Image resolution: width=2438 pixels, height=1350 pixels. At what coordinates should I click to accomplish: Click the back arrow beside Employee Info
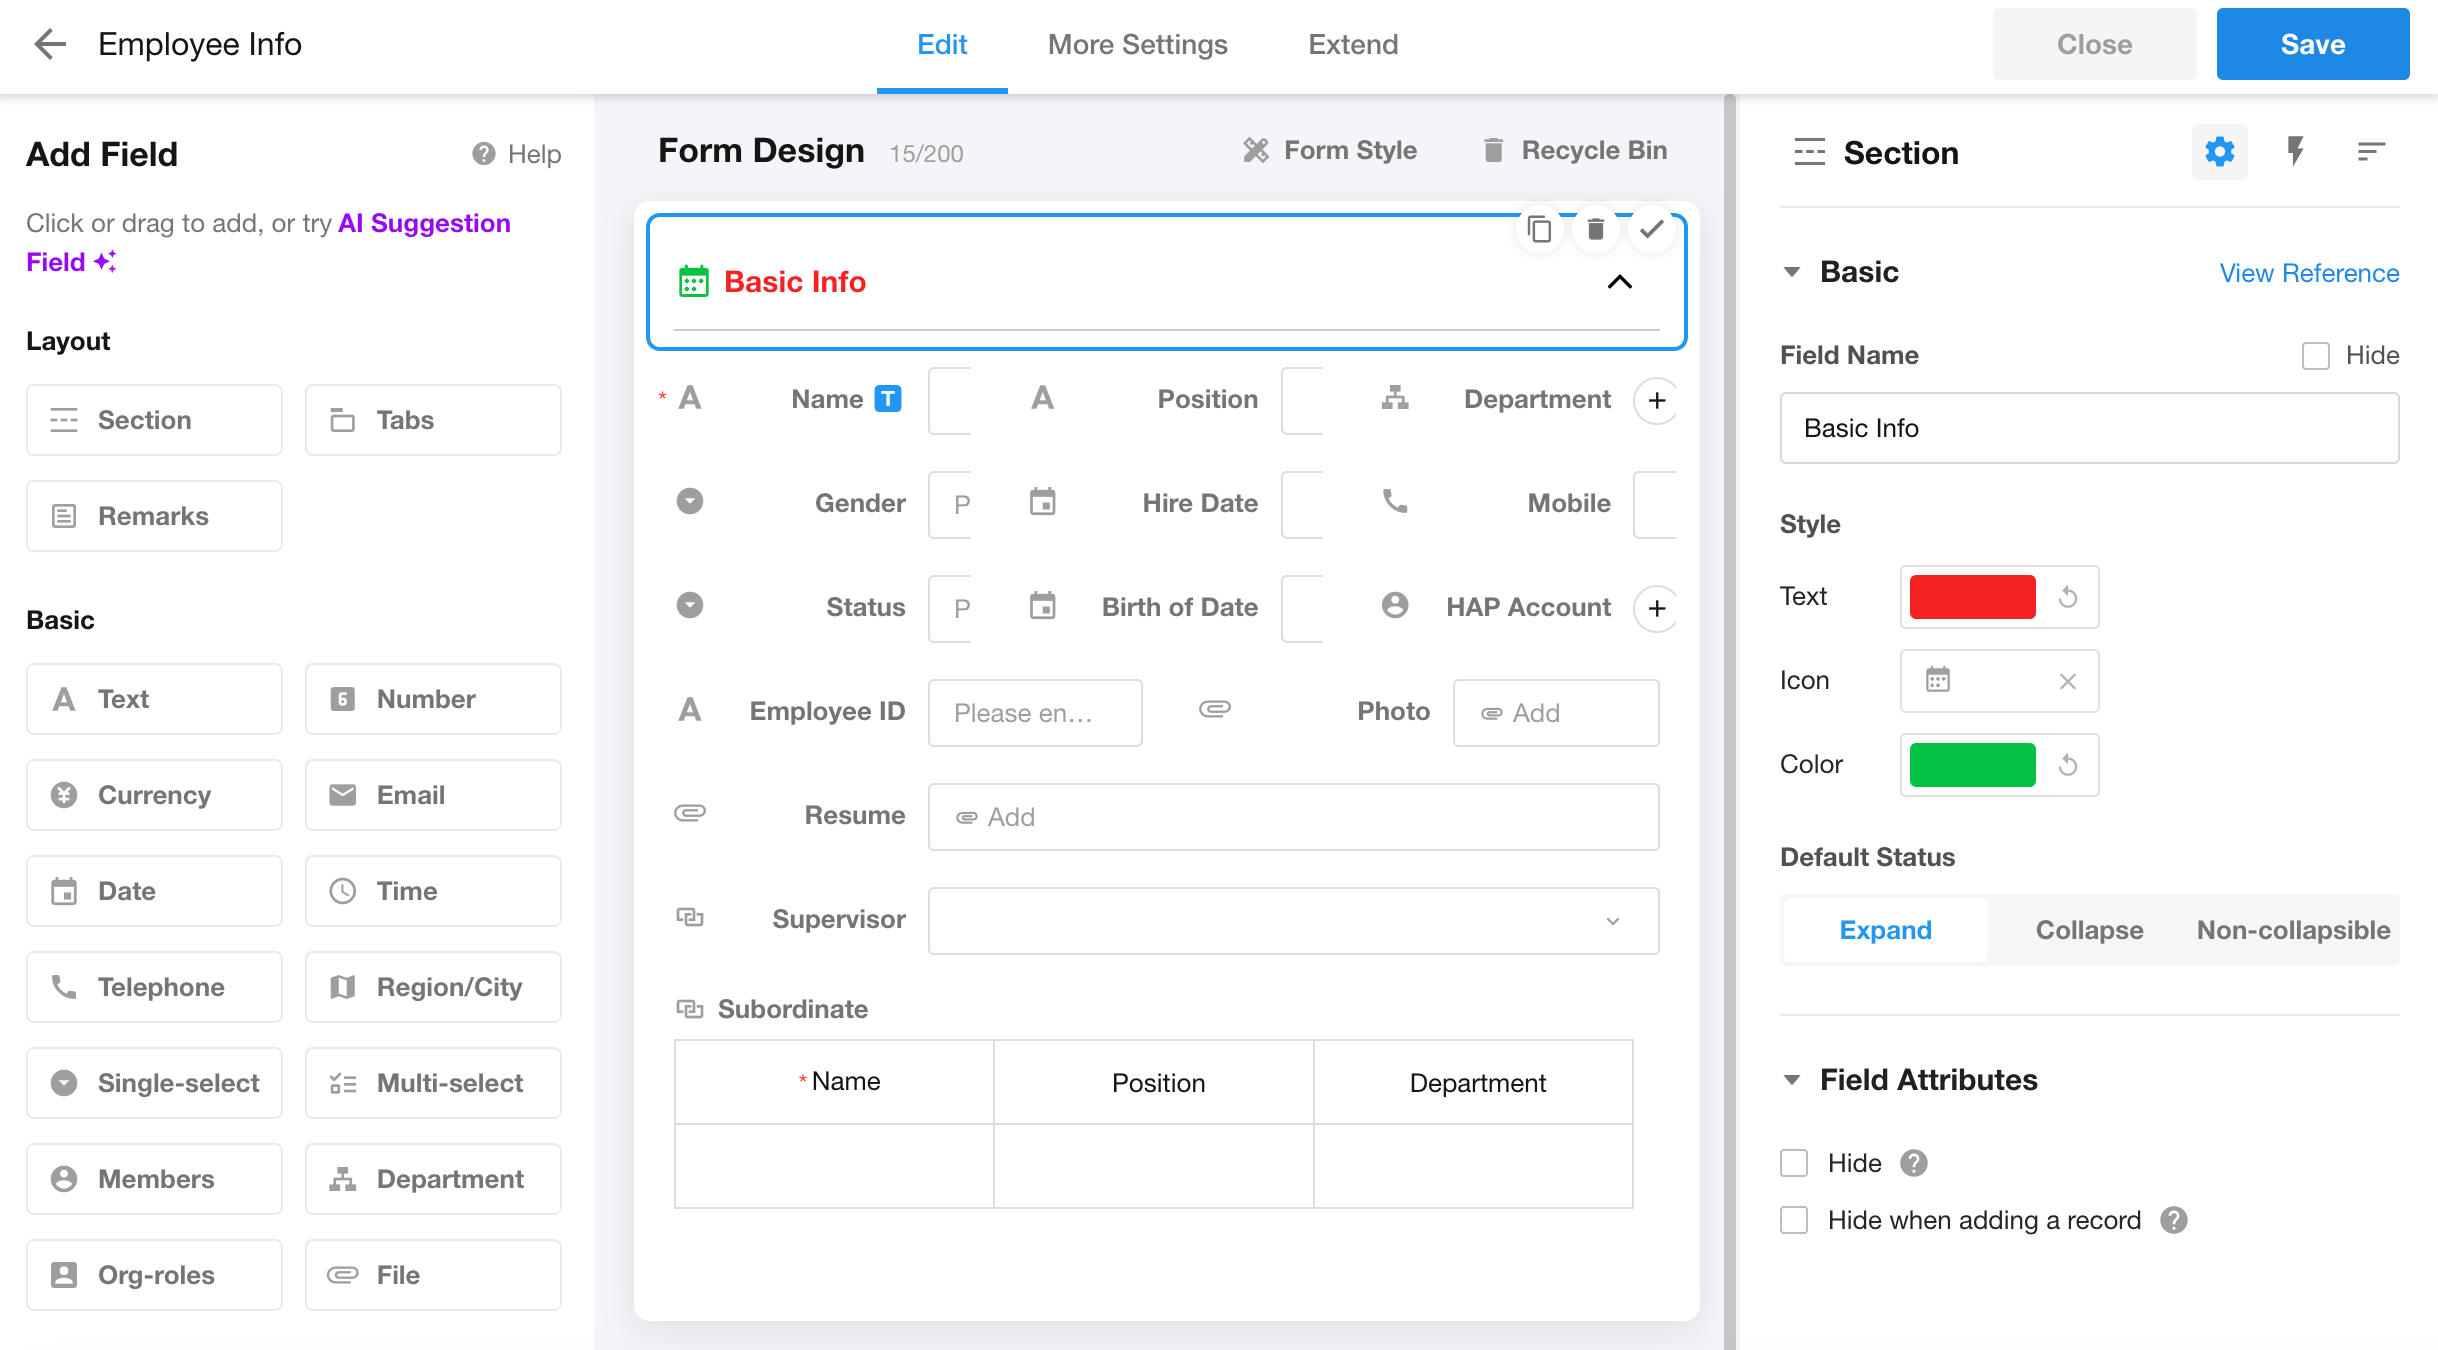coord(50,44)
